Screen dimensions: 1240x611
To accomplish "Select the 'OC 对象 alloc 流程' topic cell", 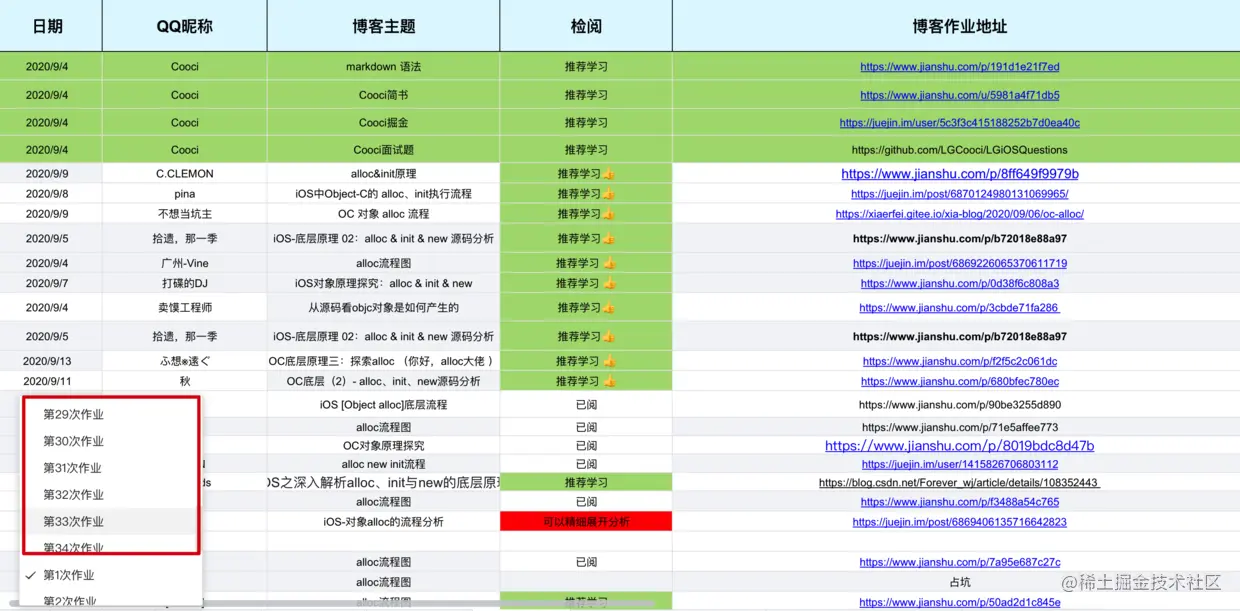I will click(x=384, y=214).
